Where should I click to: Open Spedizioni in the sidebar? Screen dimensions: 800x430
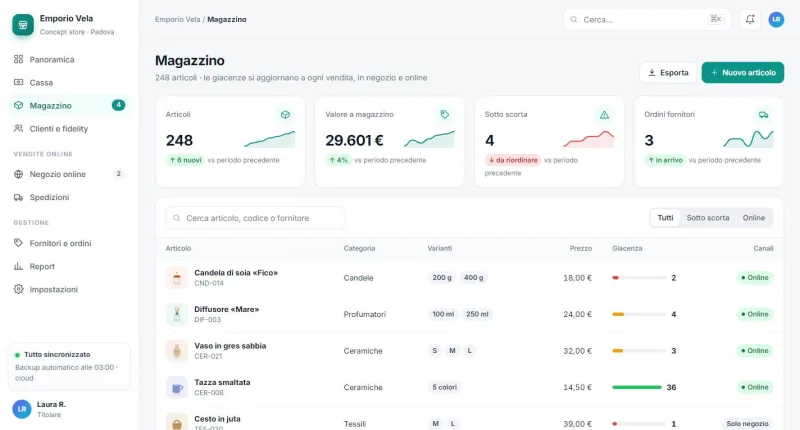69,197
